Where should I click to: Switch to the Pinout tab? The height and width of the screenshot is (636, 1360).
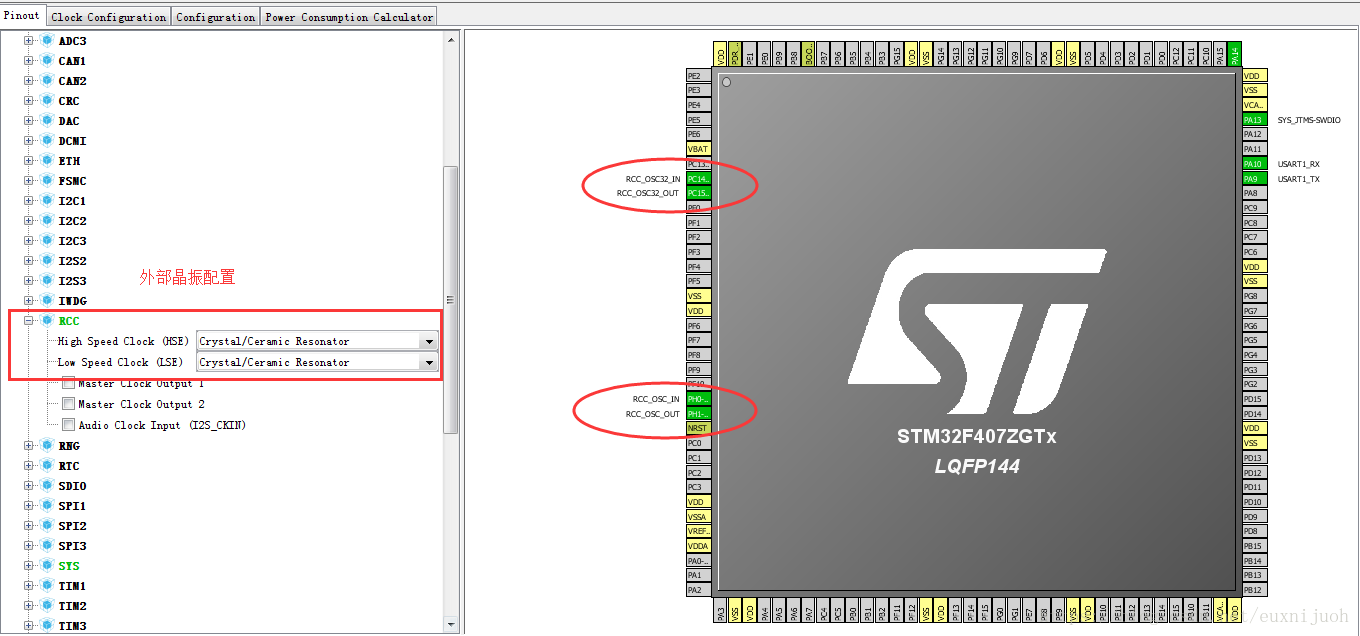point(22,15)
